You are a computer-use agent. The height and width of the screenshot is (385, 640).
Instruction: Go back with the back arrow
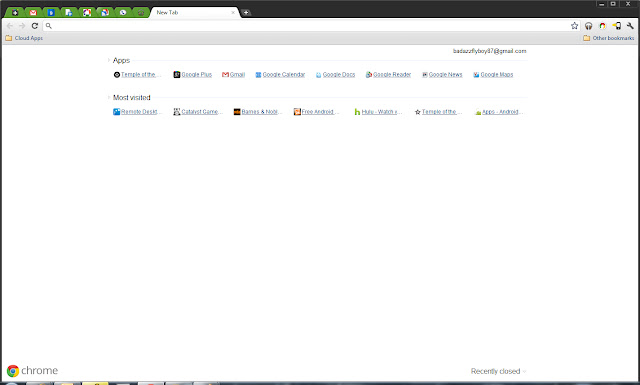click(x=10, y=26)
